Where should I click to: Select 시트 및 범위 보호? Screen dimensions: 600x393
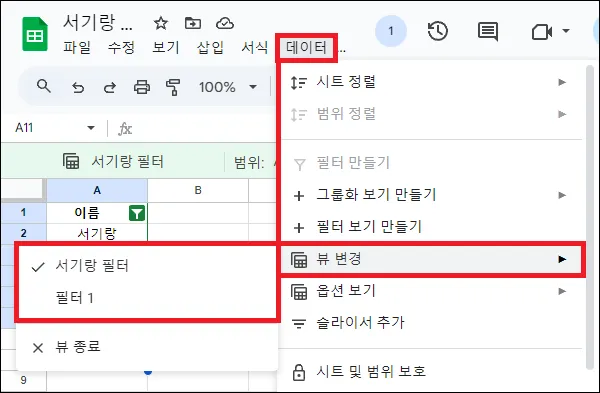point(431,372)
